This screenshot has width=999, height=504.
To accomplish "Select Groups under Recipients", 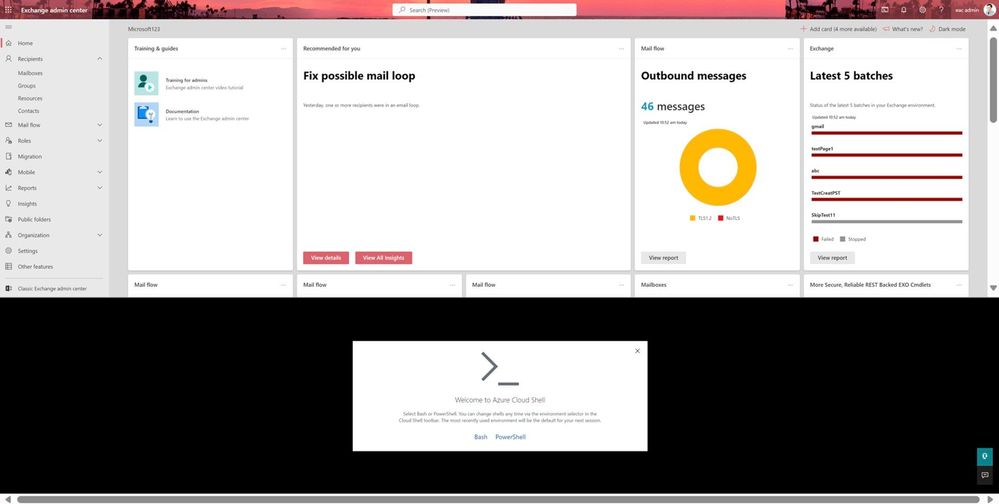I will click(x=27, y=85).
